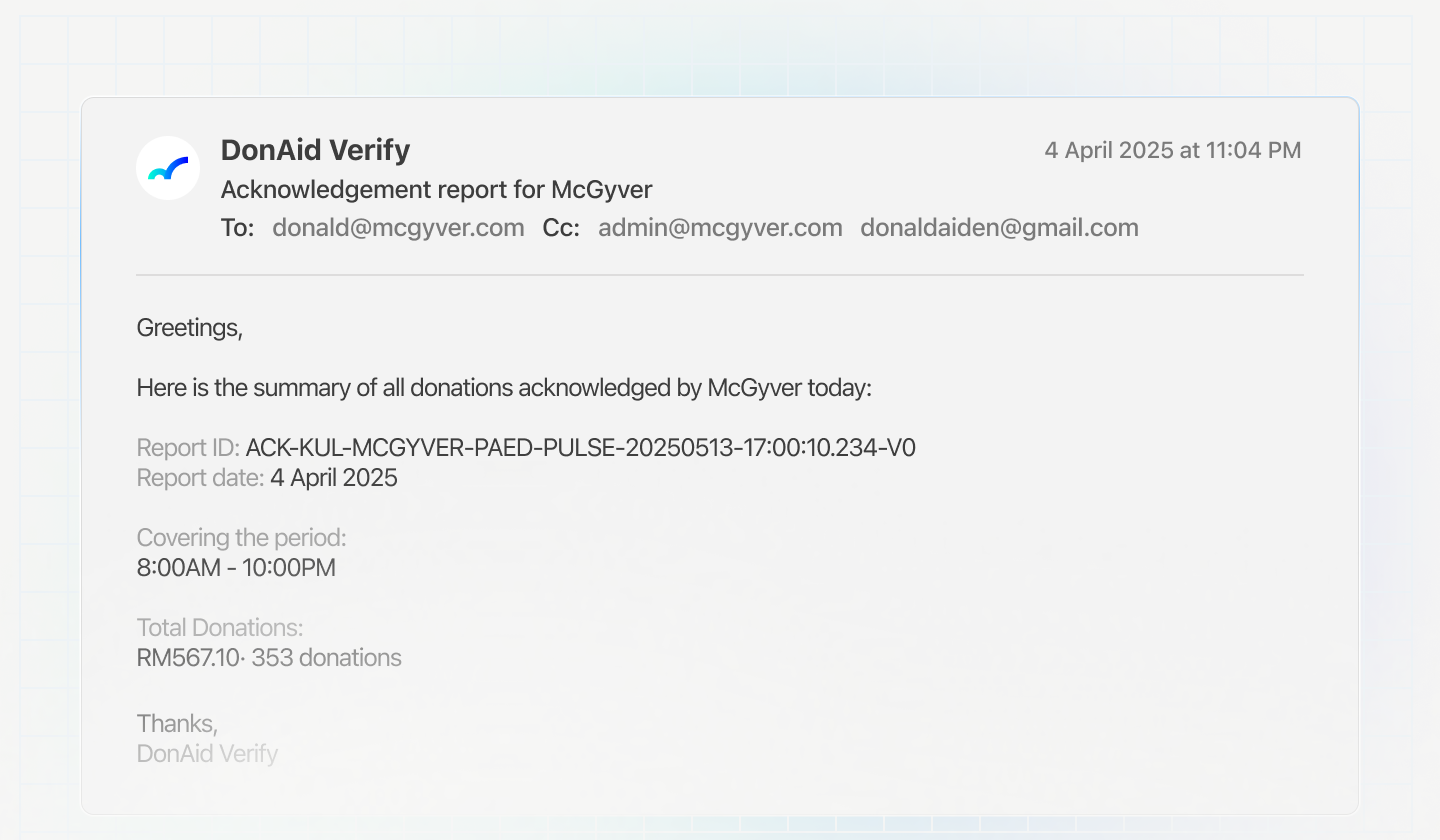Click the Greetings line in email body
Viewport: 1440px width, 840px height.
point(189,328)
